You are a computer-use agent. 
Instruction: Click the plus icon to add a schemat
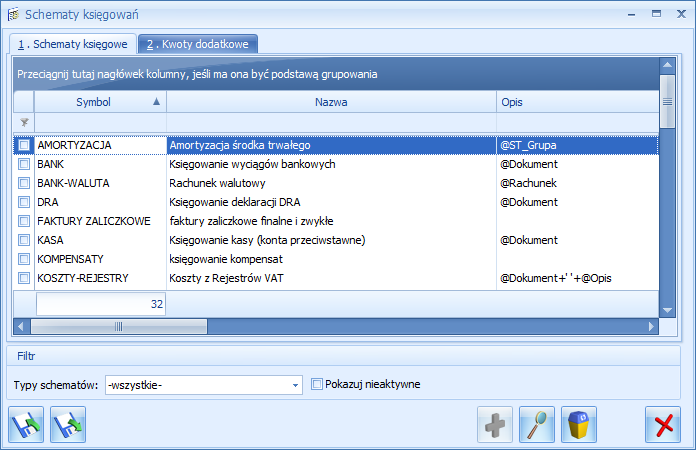click(x=495, y=424)
